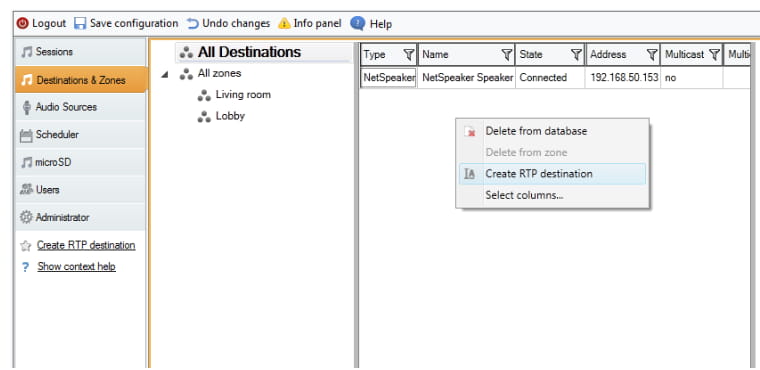The width and height of the screenshot is (760, 370).
Task: Click the 192.168.50.153 address cell
Action: pos(623,78)
